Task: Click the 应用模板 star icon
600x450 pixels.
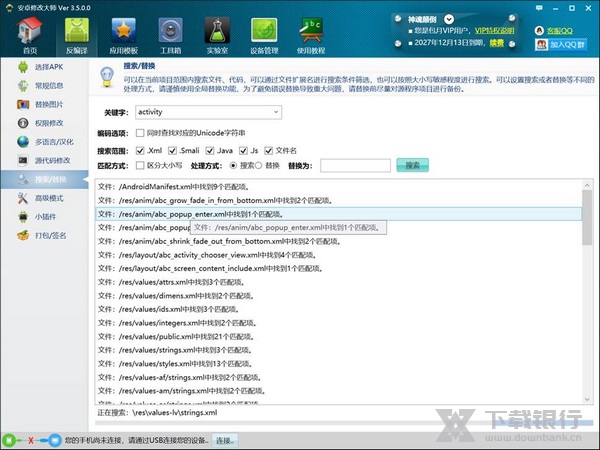Action: pos(122,36)
